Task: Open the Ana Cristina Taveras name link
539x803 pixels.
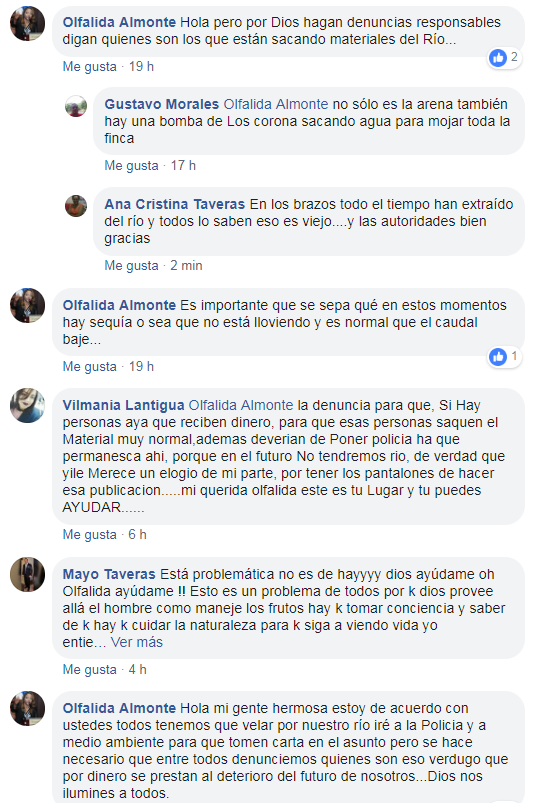Action: tap(175, 204)
